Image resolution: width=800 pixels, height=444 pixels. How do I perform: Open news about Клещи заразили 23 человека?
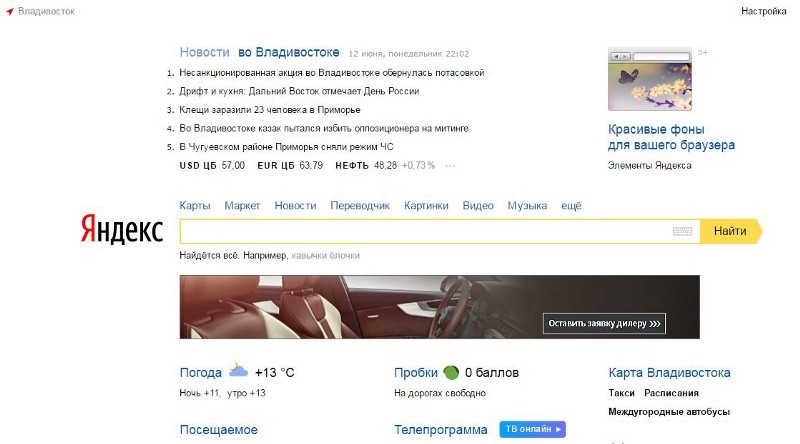tap(269, 110)
